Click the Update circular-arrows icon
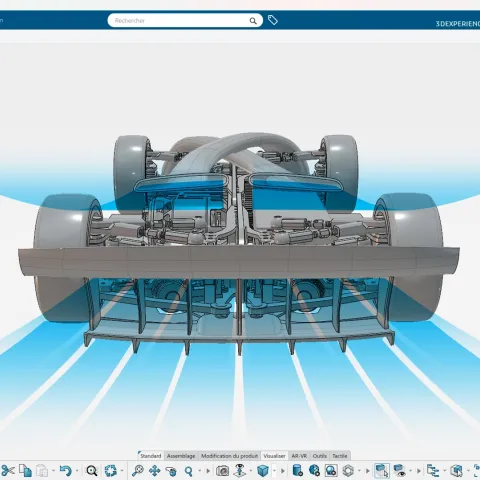Viewport: 480px width, 480px height. tap(110, 471)
